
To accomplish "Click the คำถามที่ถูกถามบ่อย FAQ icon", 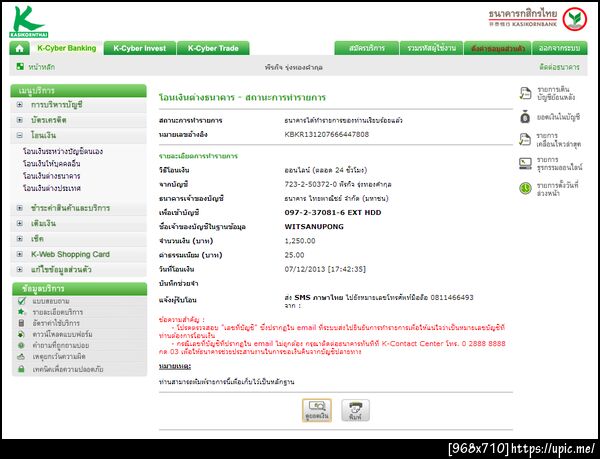I will 21,345.
